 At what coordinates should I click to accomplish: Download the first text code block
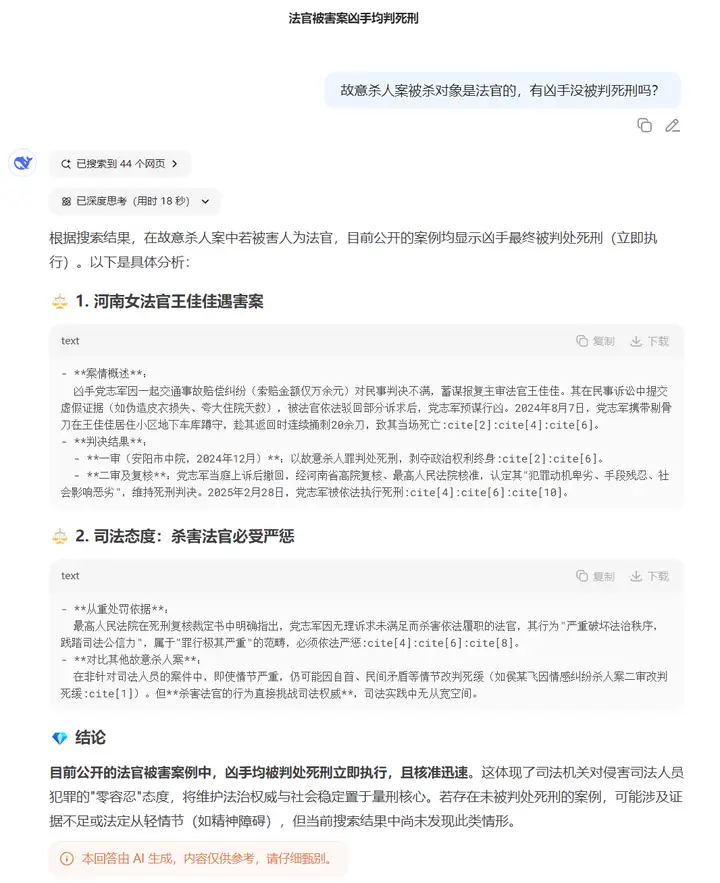click(650, 341)
